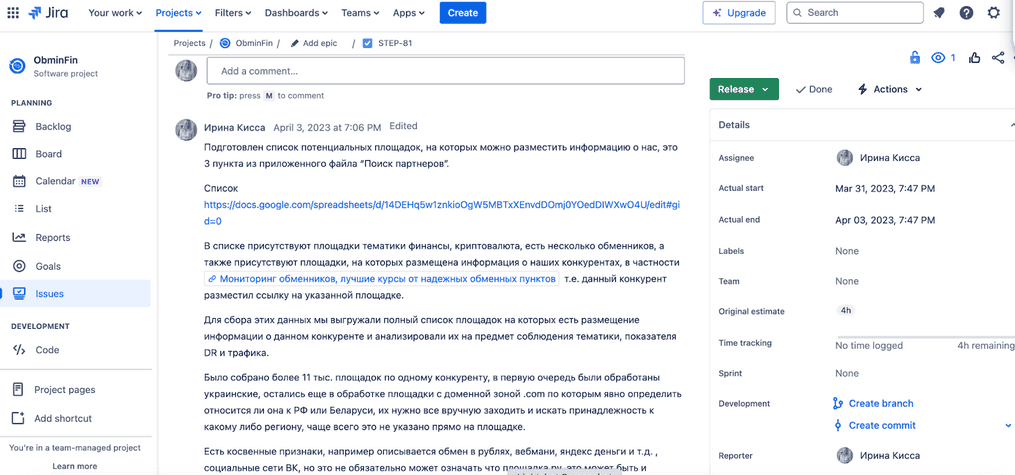This screenshot has height=475, width=1015.
Task: Click the thumbs-up vote icon
Action: [x=974, y=58]
